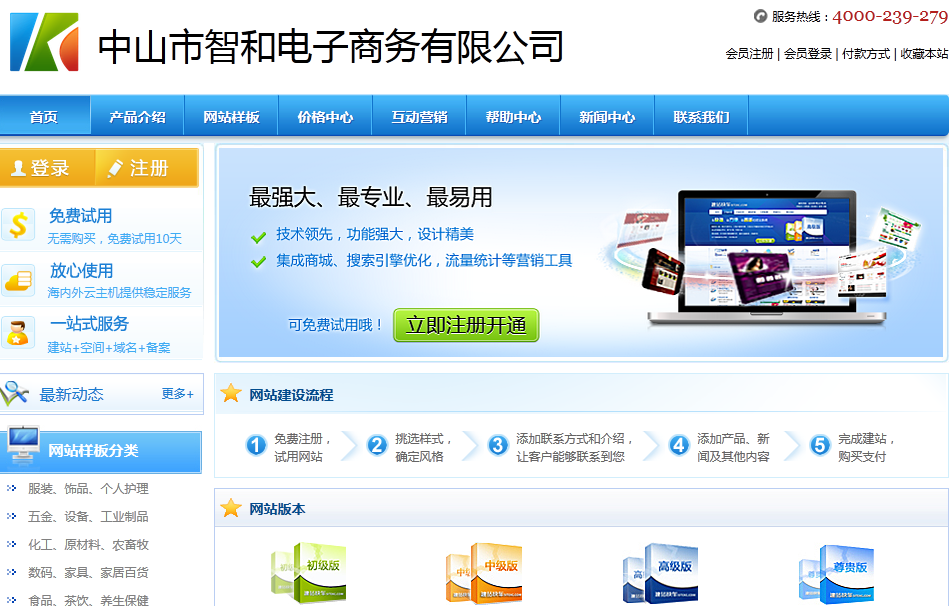Click the laptop banner image
952x606 pixels.
point(766,255)
